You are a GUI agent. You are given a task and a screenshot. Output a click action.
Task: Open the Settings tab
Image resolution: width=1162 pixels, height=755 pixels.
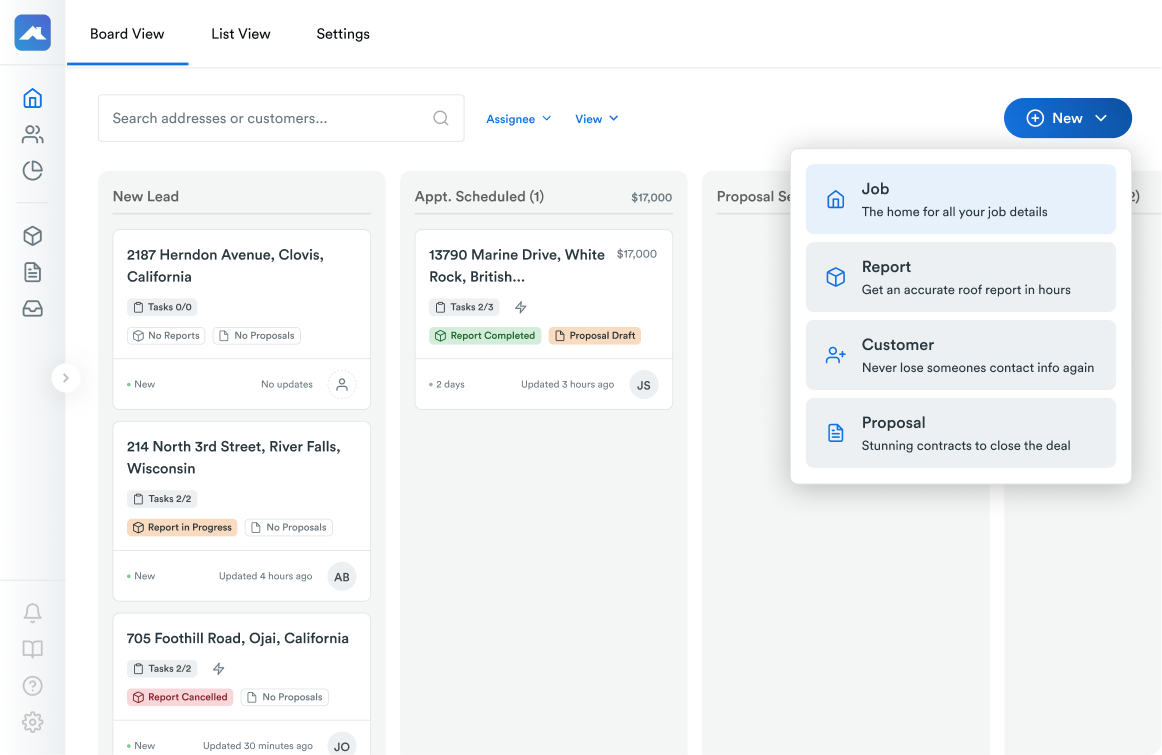(x=343, y=34)
